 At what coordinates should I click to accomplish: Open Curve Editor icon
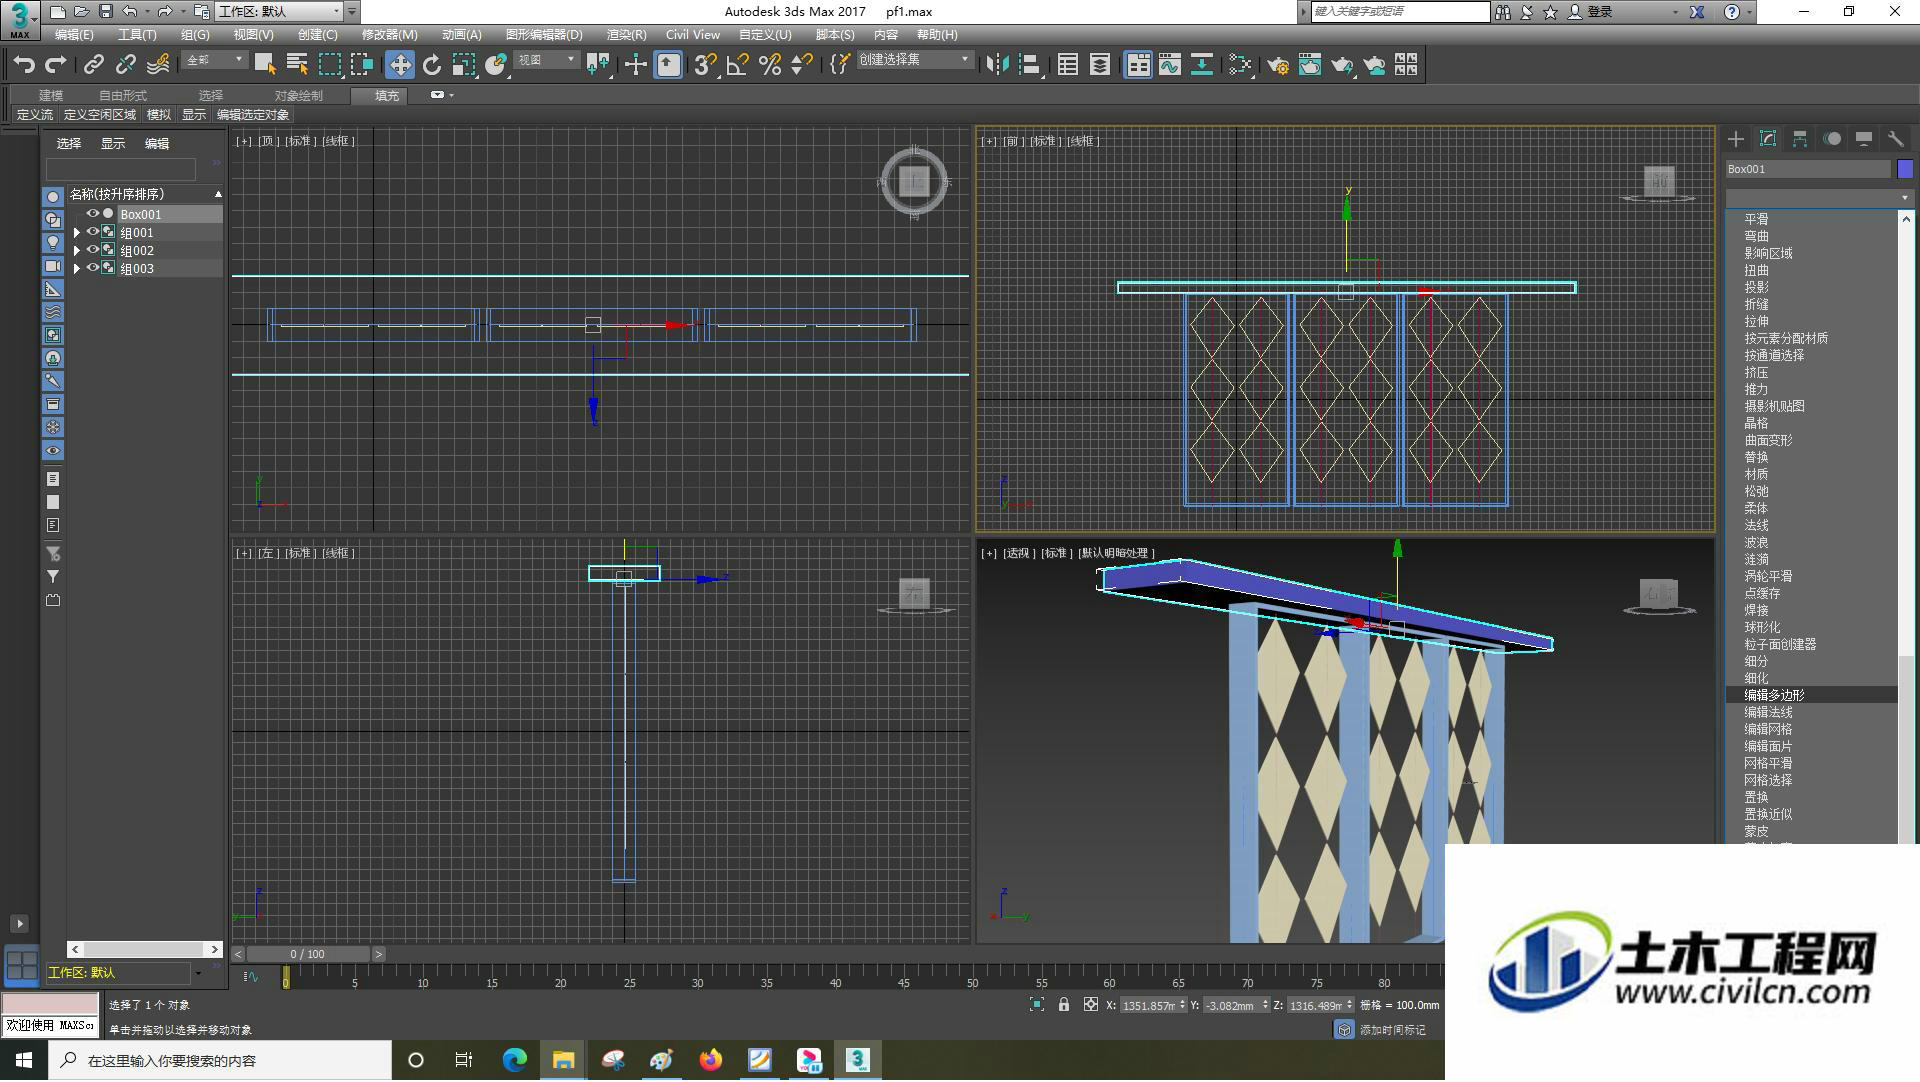(x=1169, y=65)
